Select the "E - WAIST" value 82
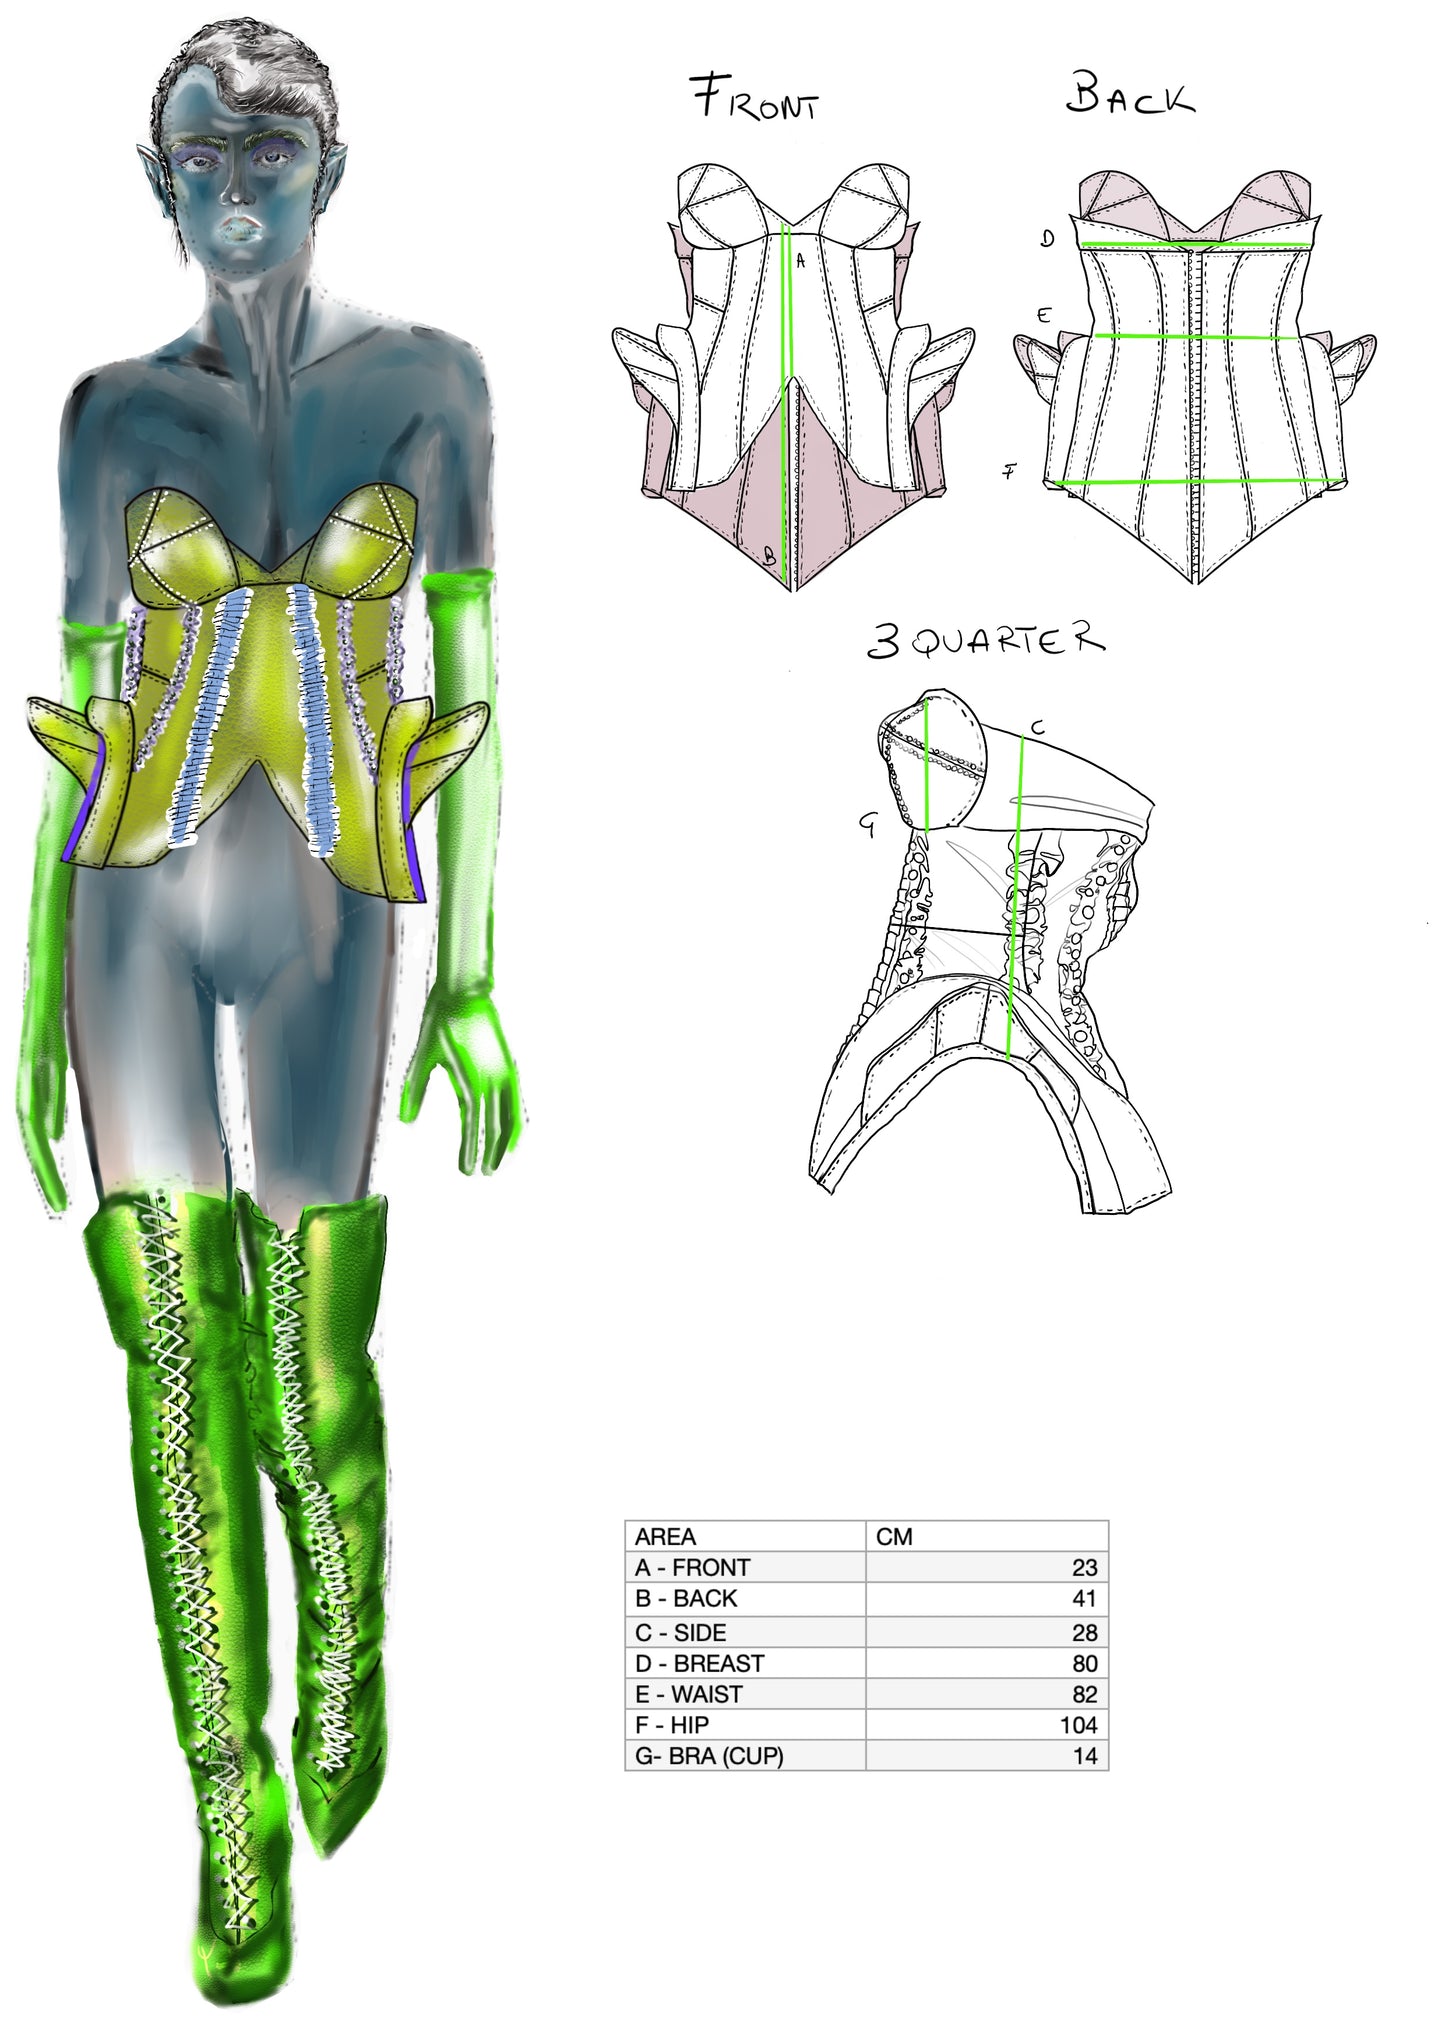The height and width of the screenshot is (2044, 1445). pyautogui.click(x=1084, y=1694)
